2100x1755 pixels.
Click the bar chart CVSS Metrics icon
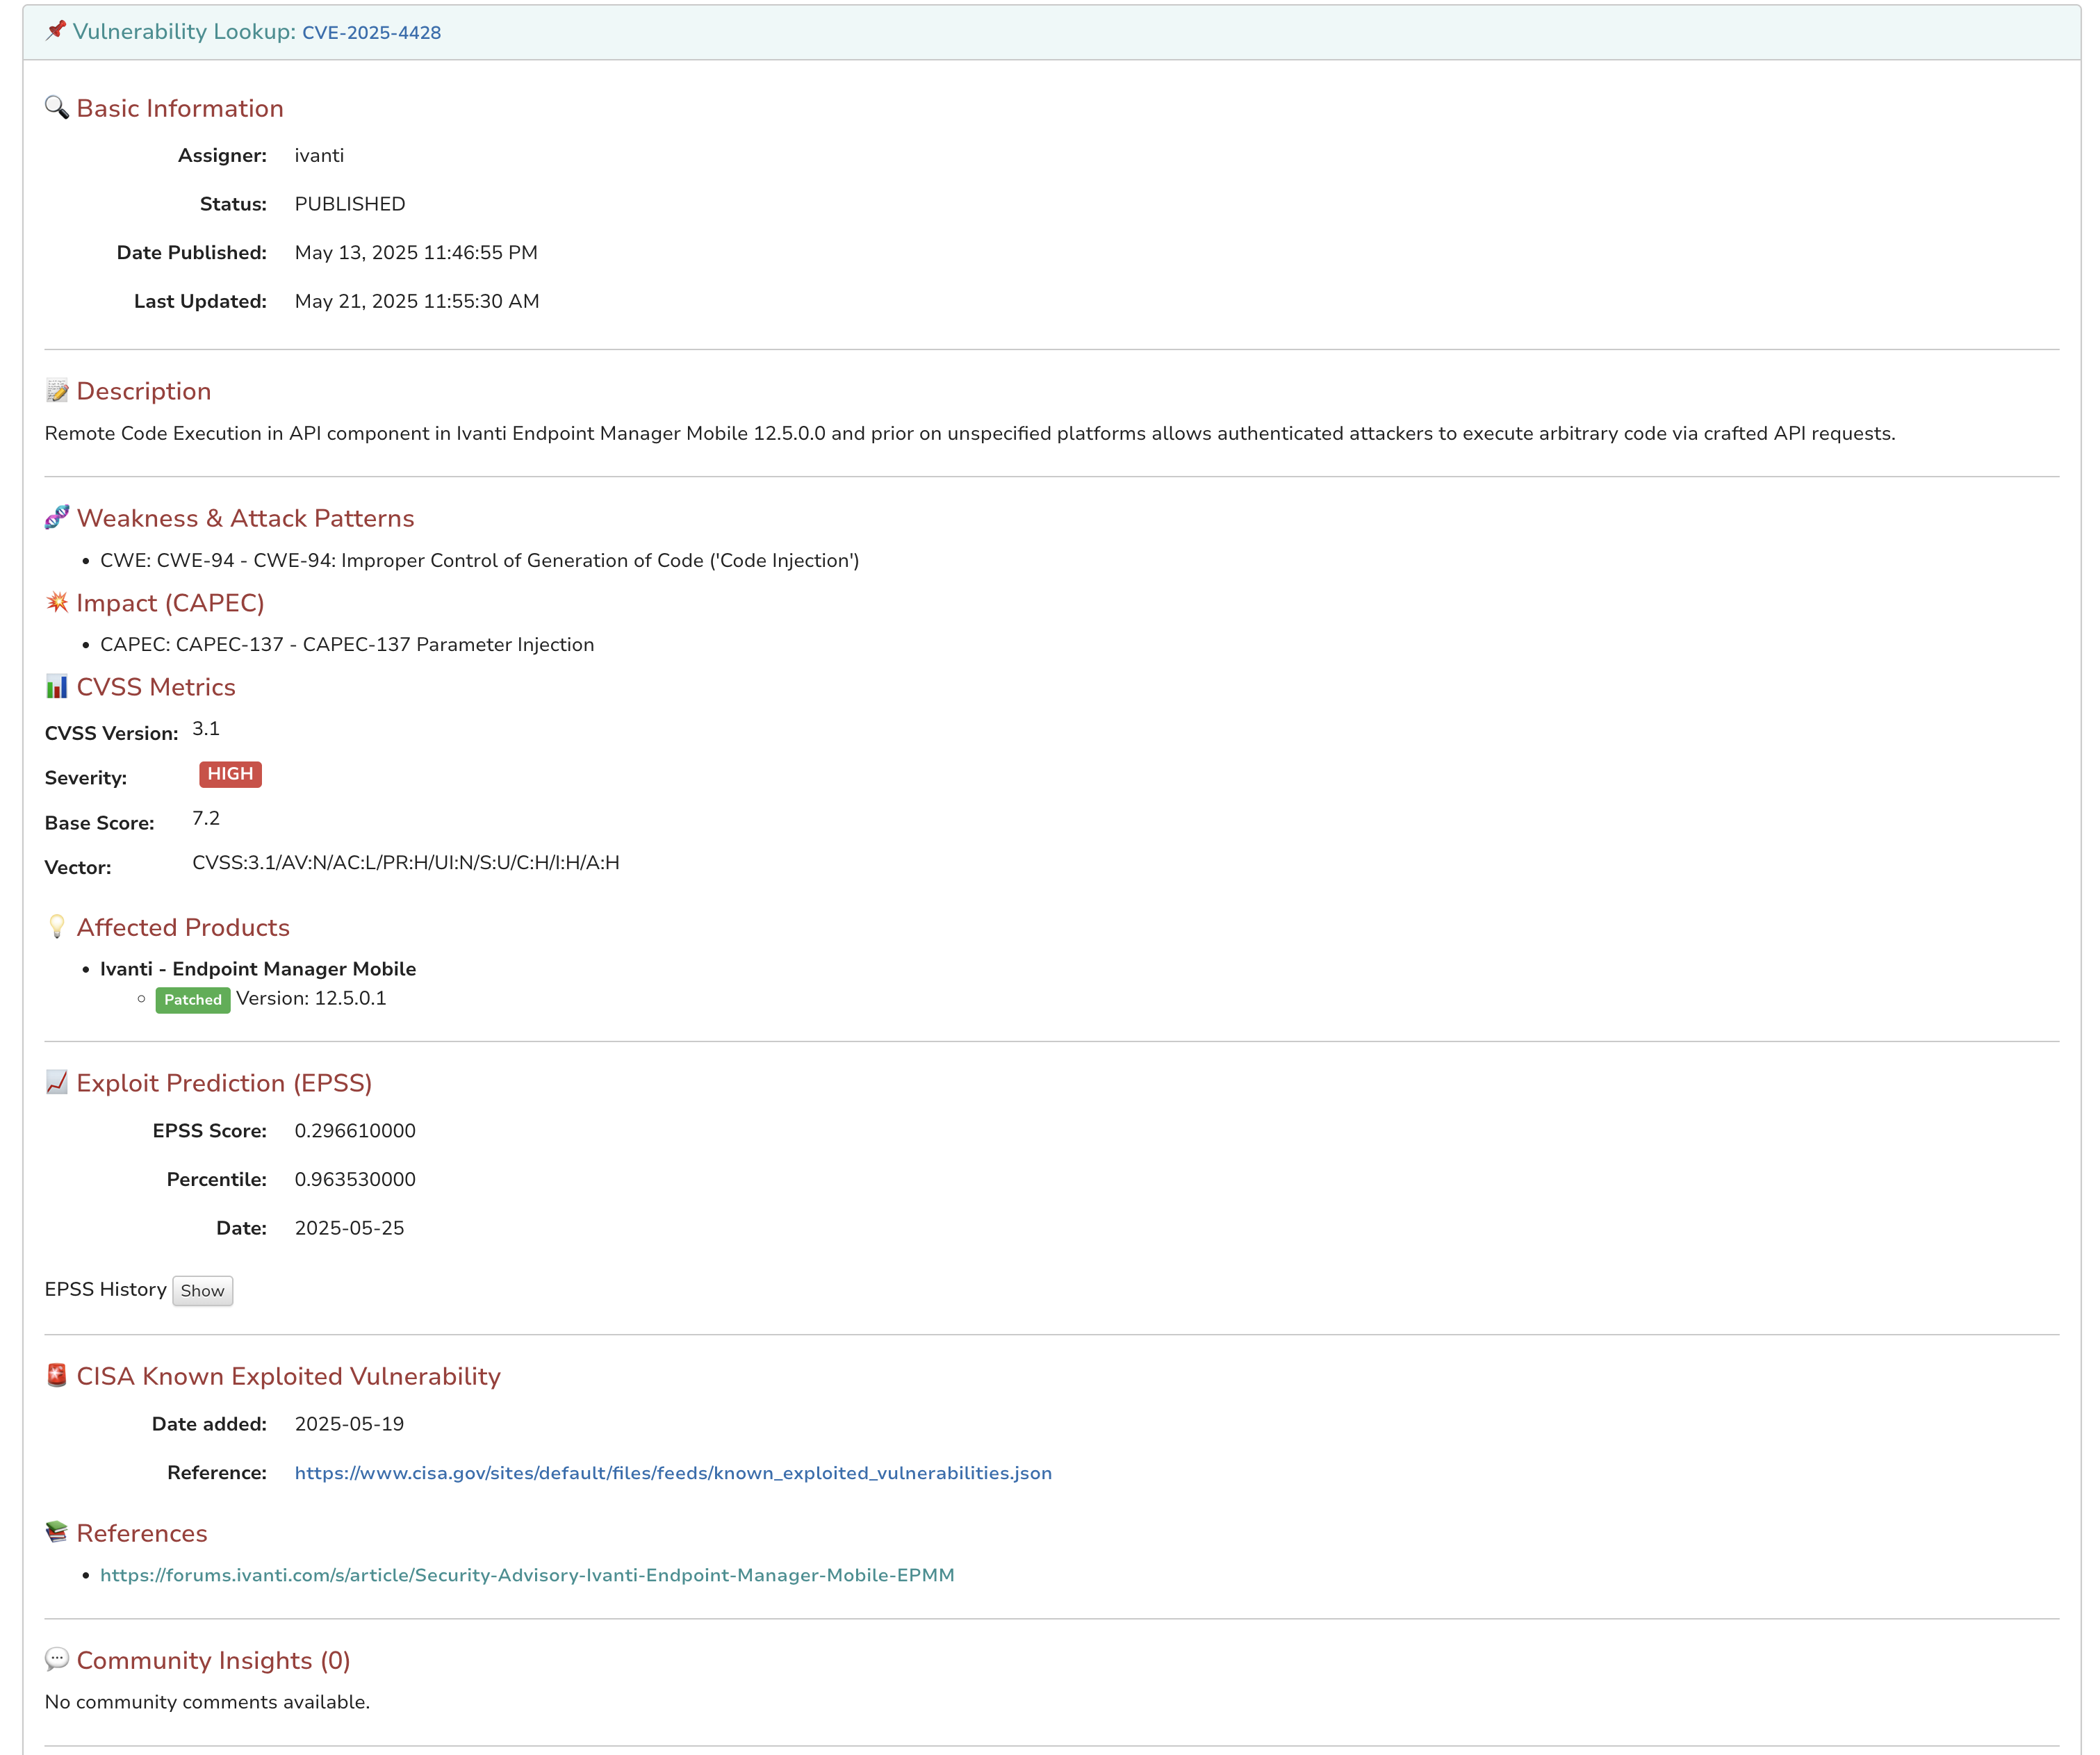57,687
